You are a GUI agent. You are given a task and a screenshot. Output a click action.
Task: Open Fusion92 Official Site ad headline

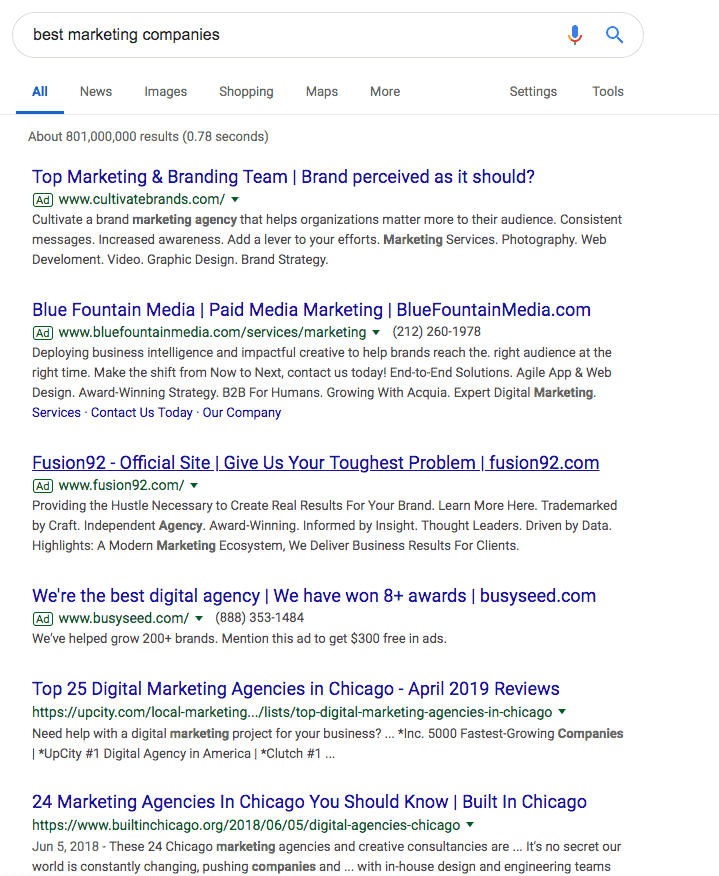coord(316,463)
